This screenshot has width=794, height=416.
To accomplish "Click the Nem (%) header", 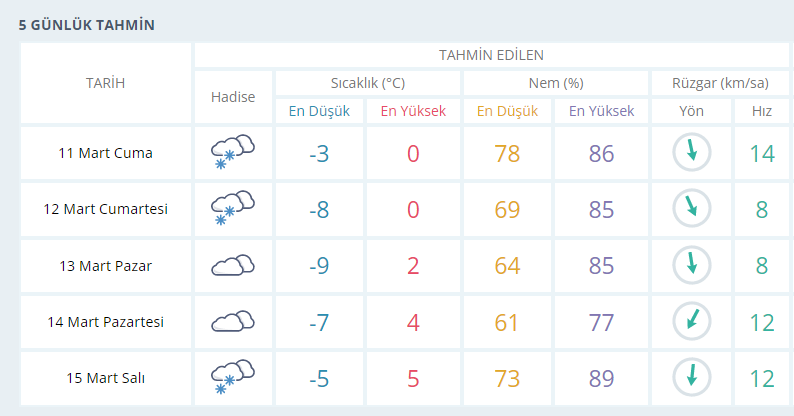I will pyautogui.click(x=556, y=83).
